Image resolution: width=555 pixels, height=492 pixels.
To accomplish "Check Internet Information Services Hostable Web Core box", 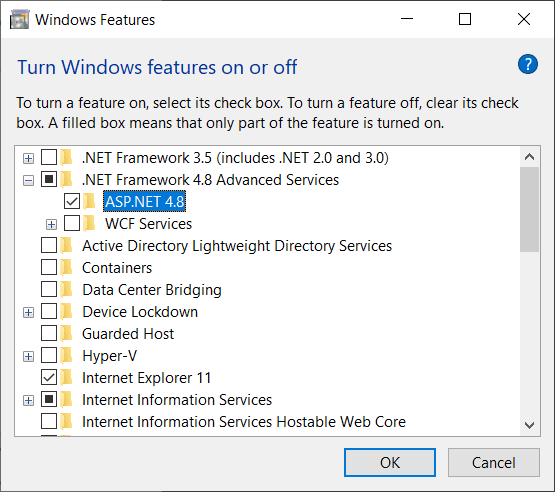I will [x=49, y=422].
